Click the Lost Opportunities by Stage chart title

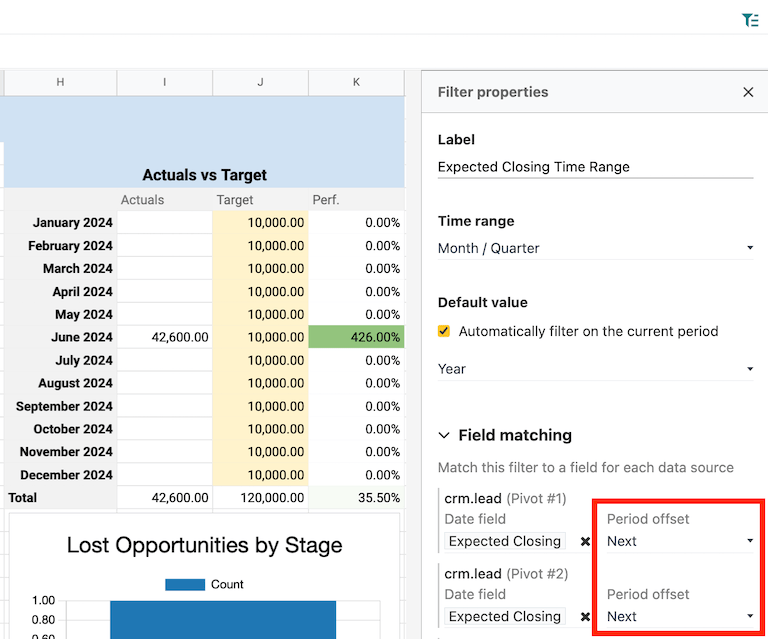point(204,545)
